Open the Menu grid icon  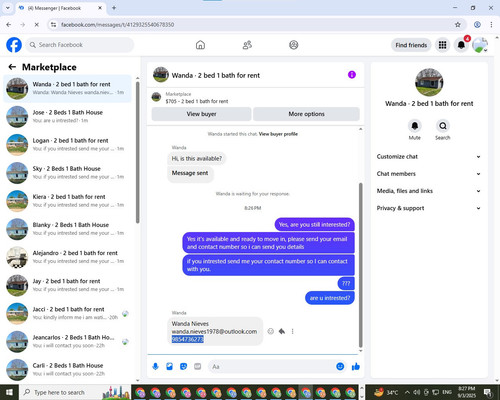tap(442, 45)
